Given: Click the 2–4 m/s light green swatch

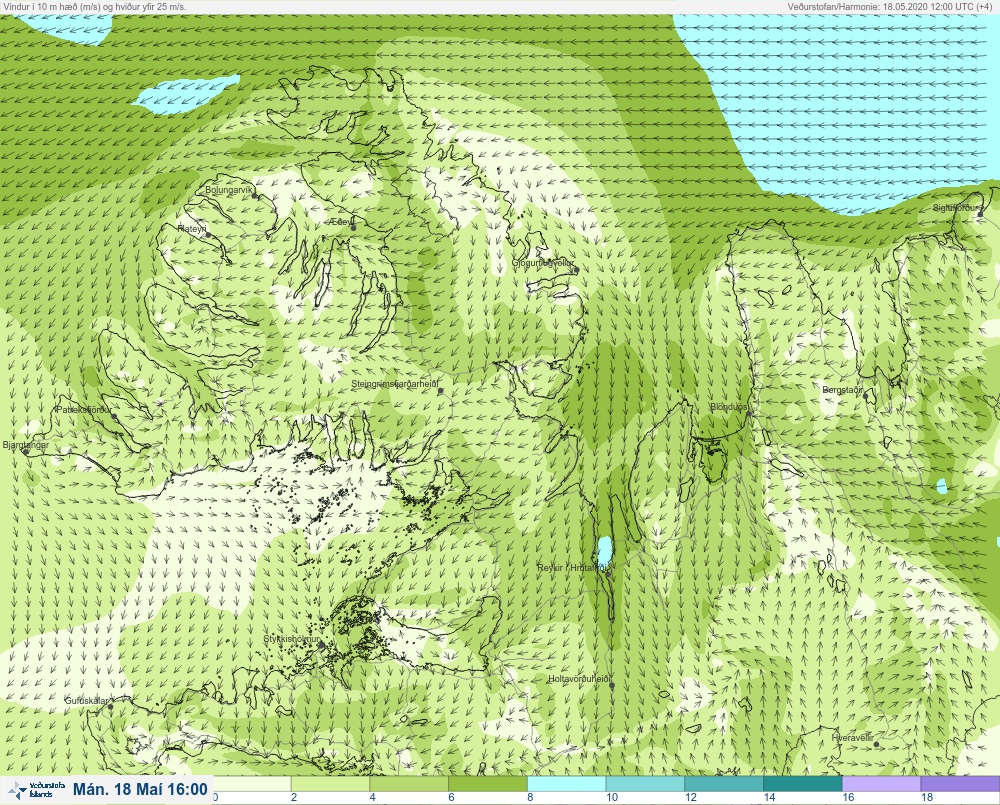Looking at the screenshot, I should [x=330, y=783].
